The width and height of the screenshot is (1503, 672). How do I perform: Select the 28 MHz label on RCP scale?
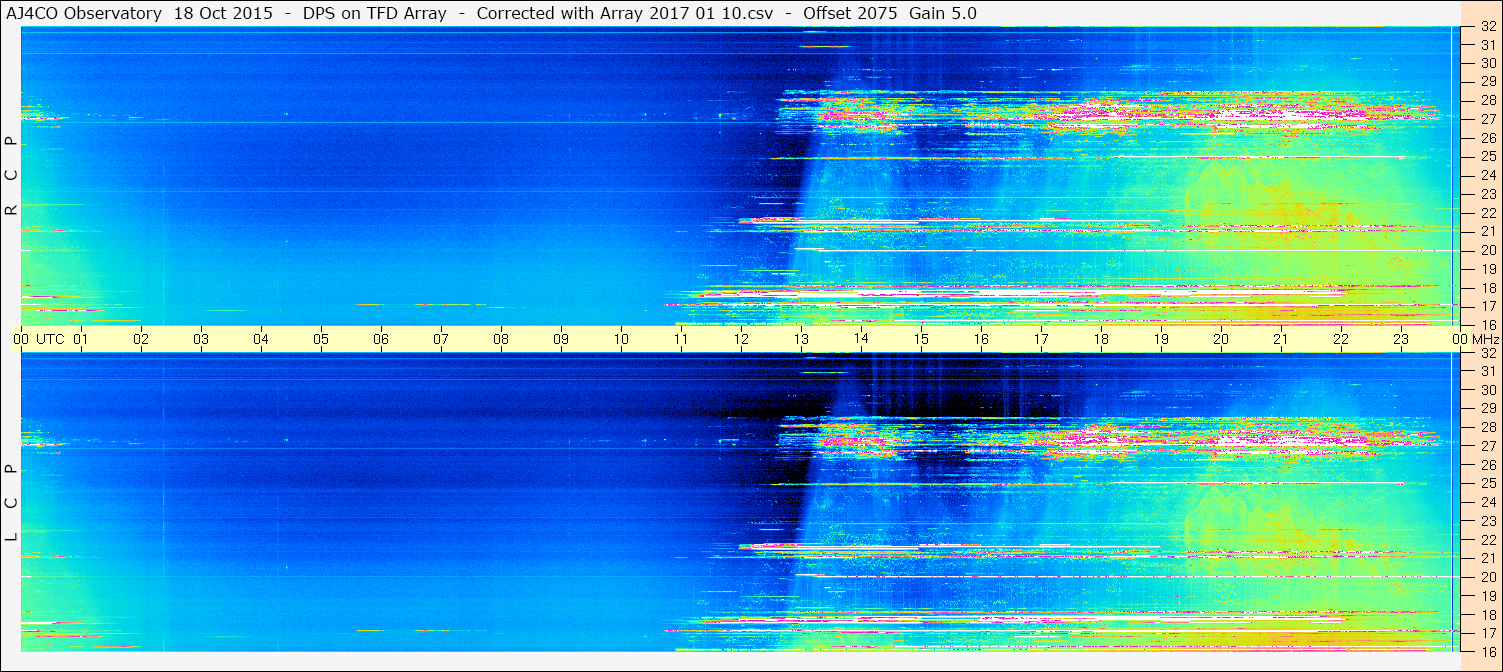pyautogui.click(x=1487, y=100)
